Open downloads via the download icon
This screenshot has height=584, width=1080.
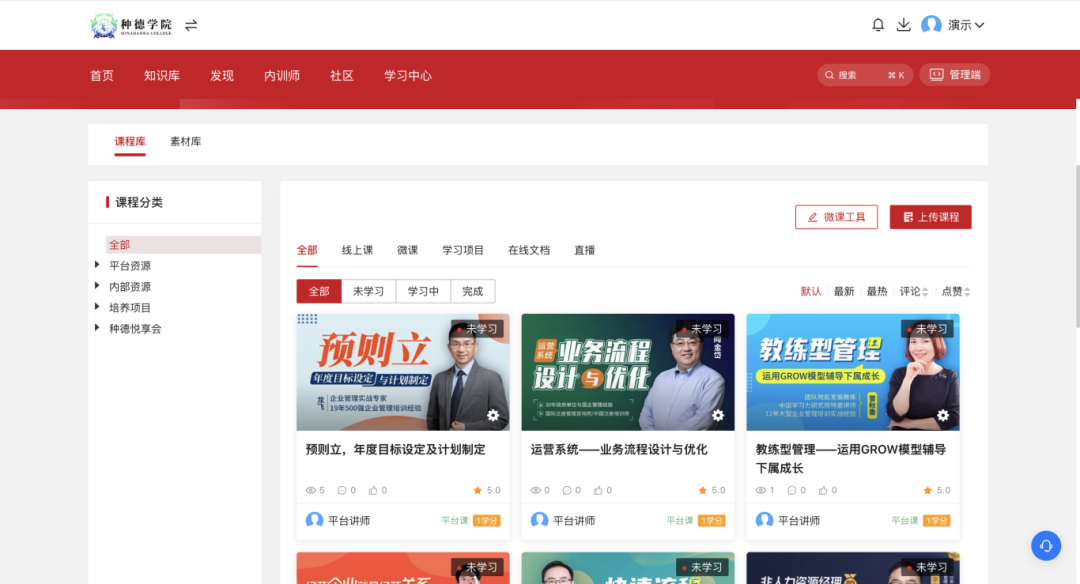pos(903,25)
